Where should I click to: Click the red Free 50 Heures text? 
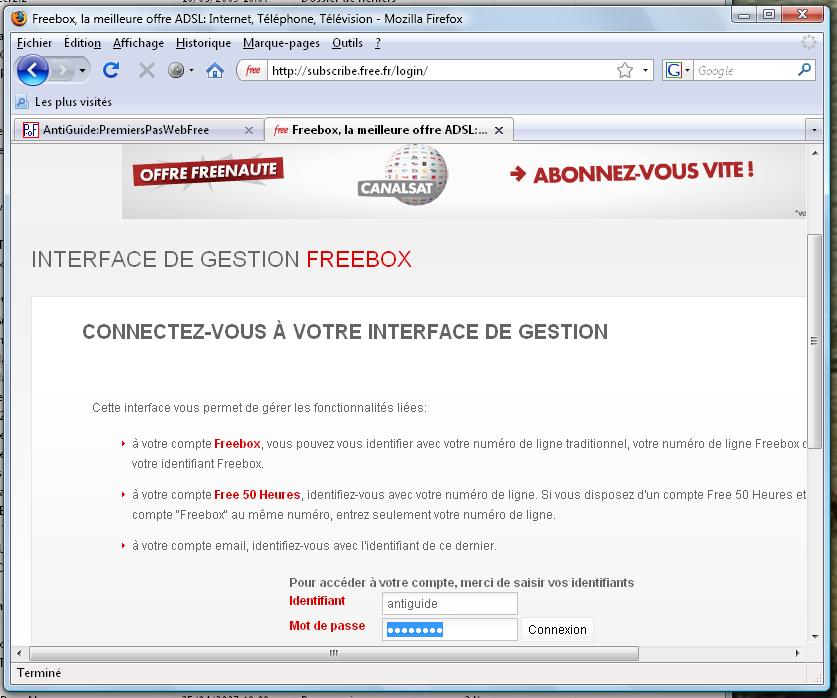point(257,495)
